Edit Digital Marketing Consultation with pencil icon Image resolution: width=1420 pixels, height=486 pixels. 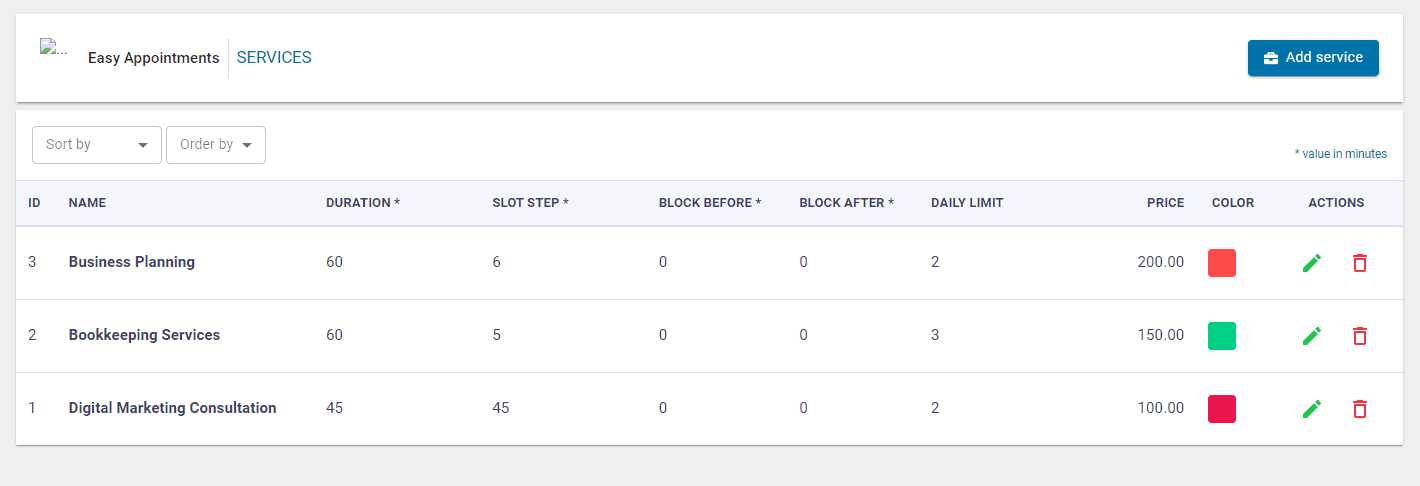coord(1312,409)
